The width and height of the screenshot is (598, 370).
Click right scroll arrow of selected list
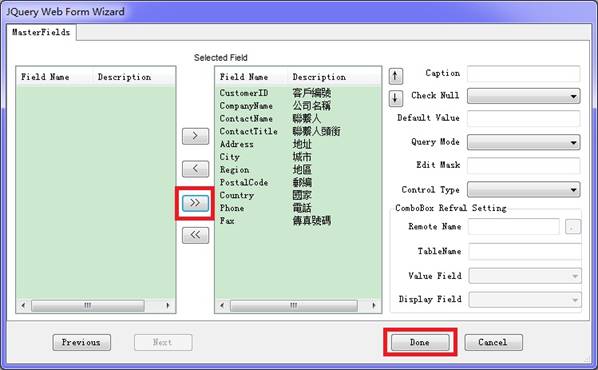coord(374,306)
